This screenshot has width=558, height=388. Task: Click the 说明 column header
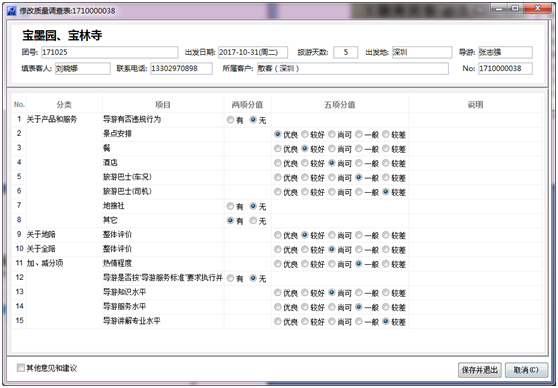(x=475, y=104)
